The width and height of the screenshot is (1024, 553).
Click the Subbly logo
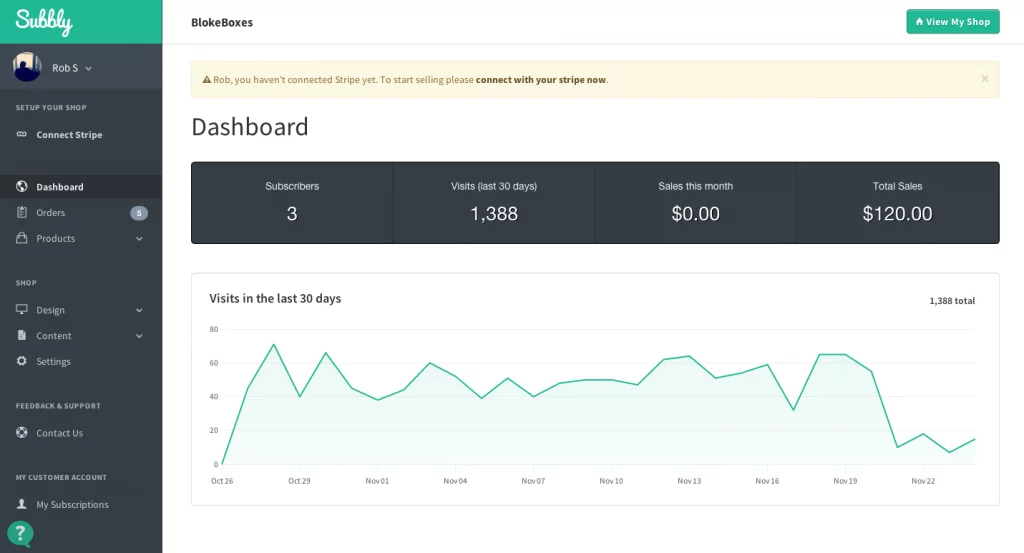[44, 21]
